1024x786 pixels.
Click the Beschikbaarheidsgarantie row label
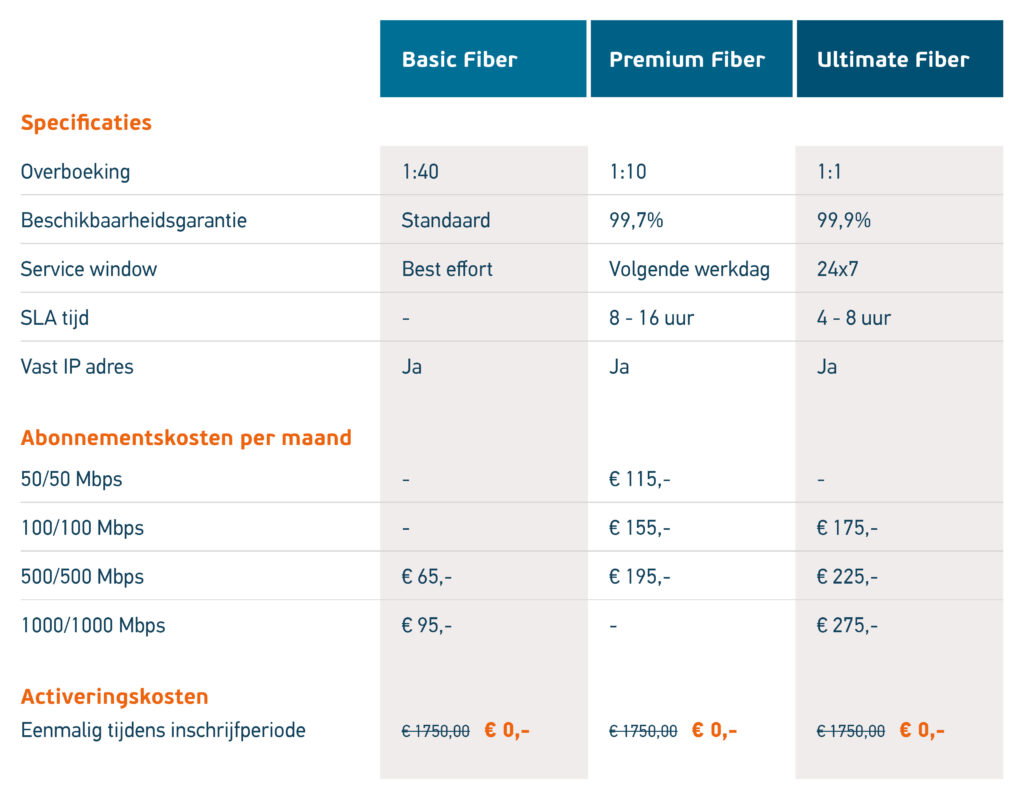[x=134, y=221]
